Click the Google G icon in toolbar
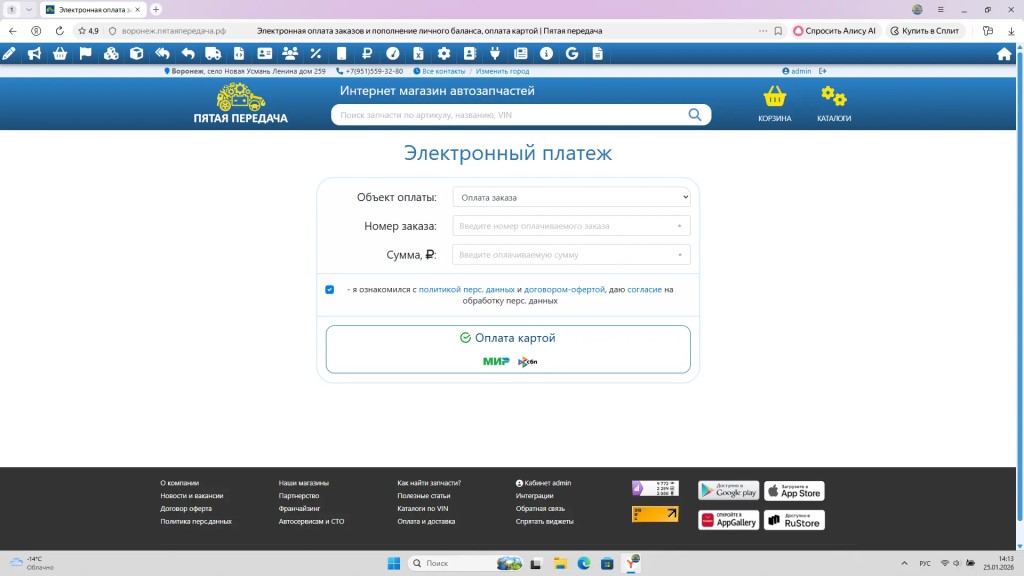This screenshot has height=576, width=1024. (x=572, y=54)
